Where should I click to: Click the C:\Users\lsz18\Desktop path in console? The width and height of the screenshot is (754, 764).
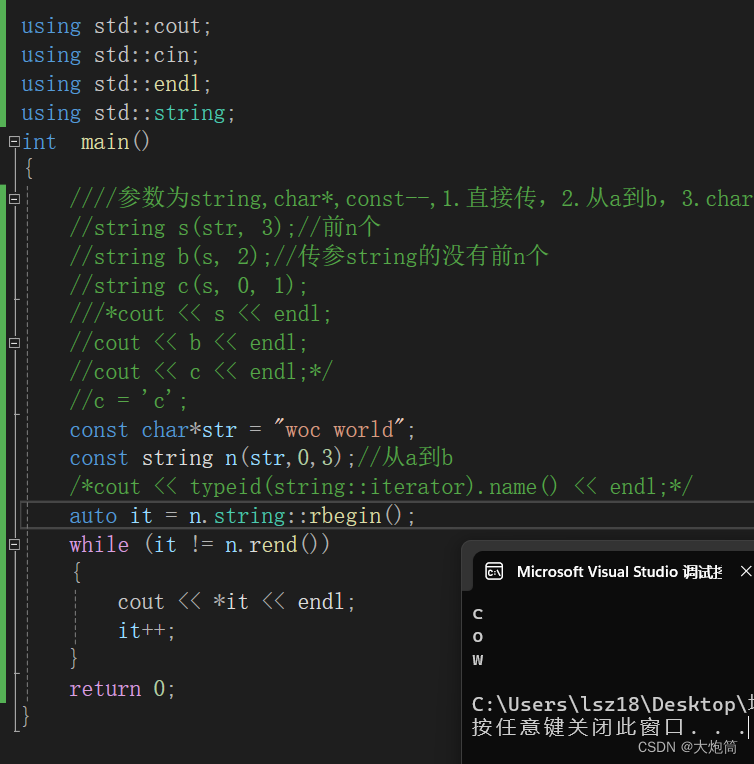pyautogui.click(x=609, y=704)
